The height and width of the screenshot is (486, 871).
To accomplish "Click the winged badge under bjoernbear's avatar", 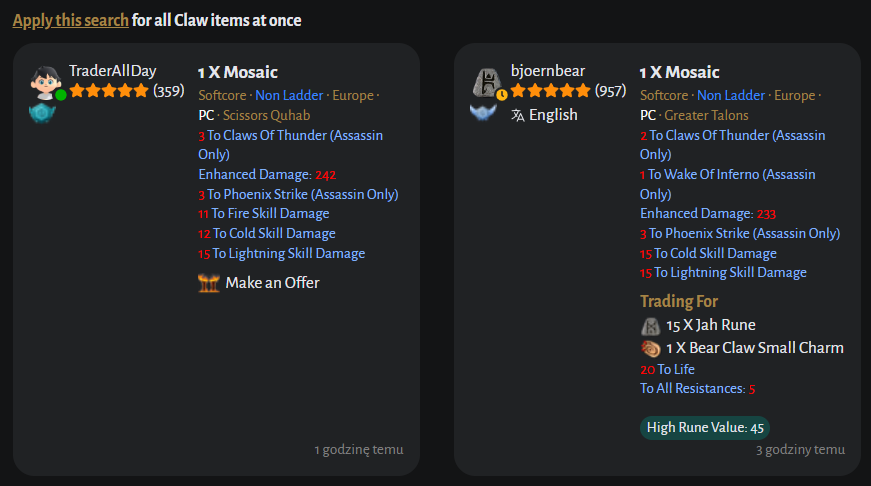I will point(484,113).
